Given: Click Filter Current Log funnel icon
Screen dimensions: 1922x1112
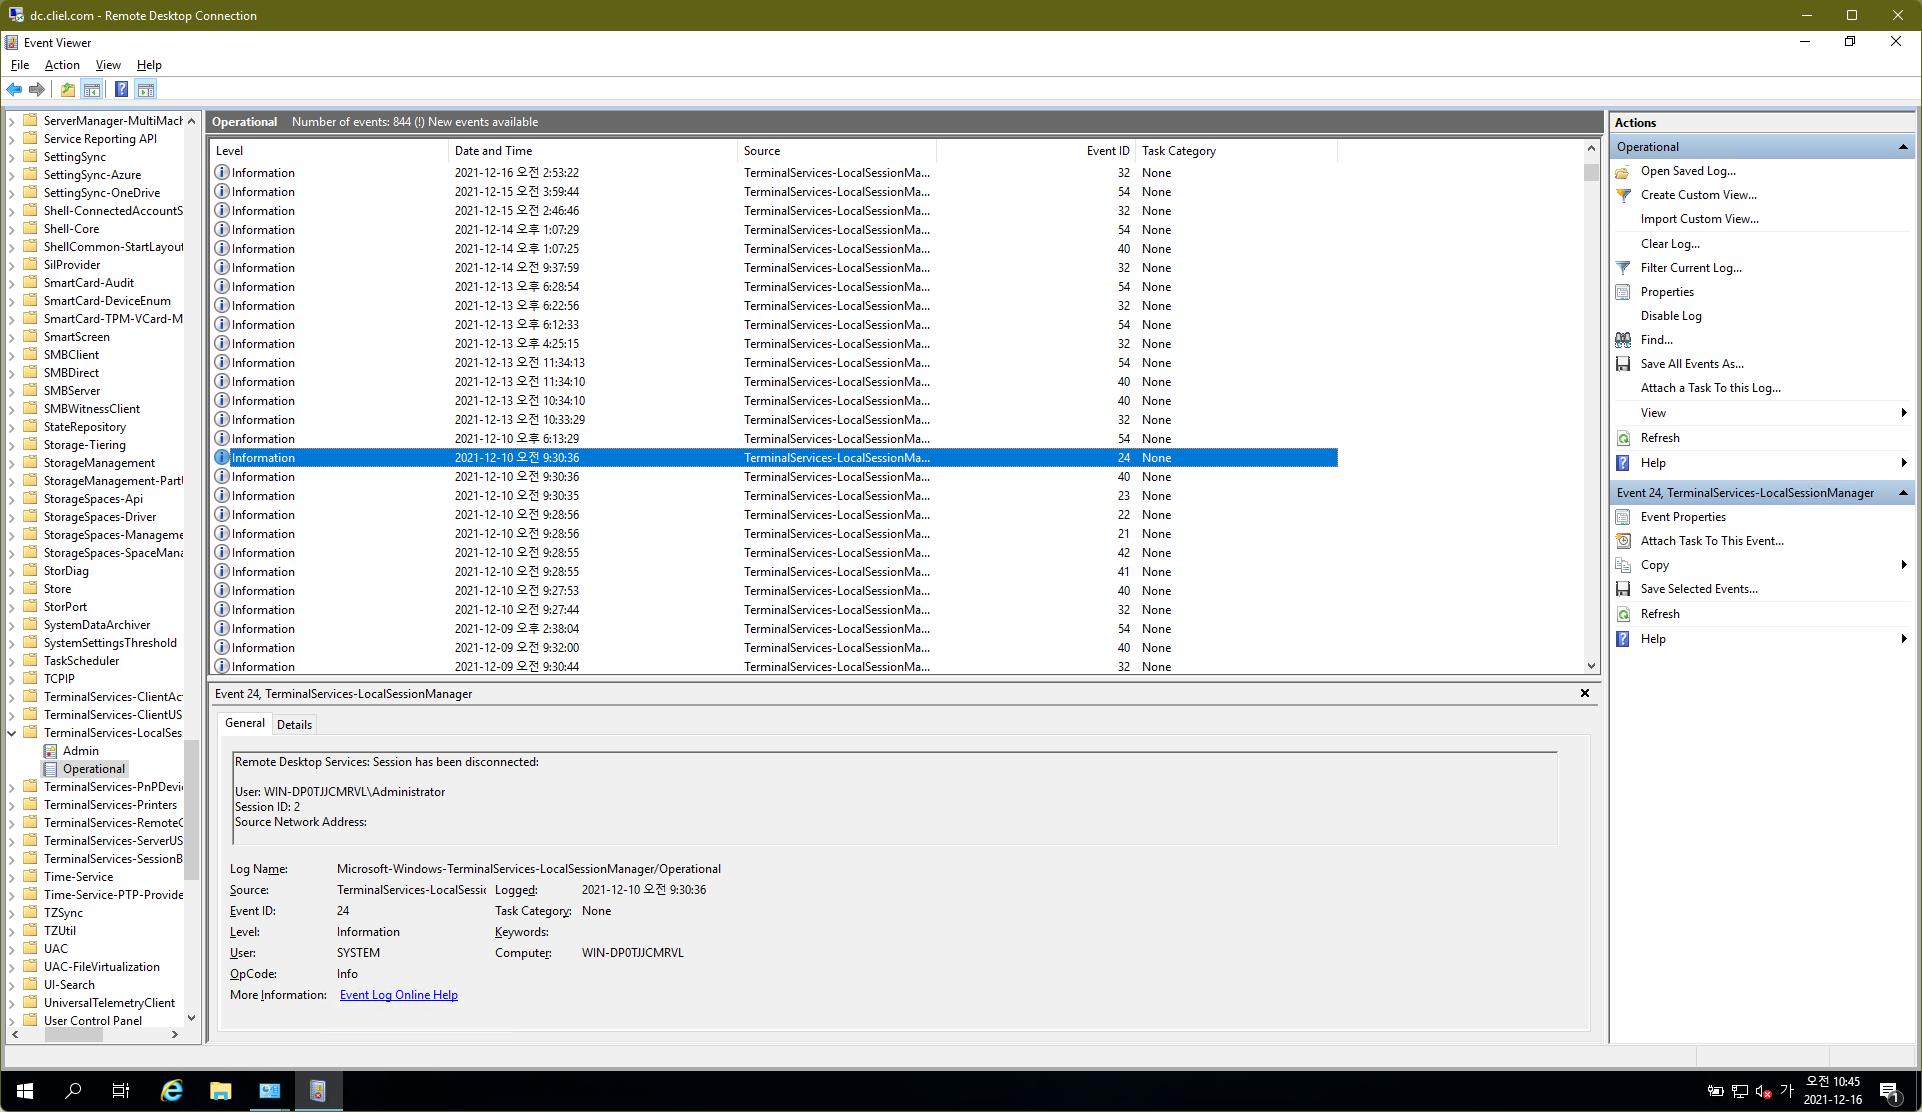Looking at the screenshot, I should (x=1623, y=268).
